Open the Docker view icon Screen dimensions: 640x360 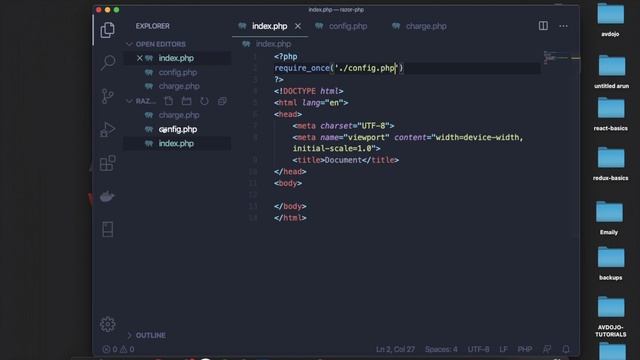pos(107,196)
